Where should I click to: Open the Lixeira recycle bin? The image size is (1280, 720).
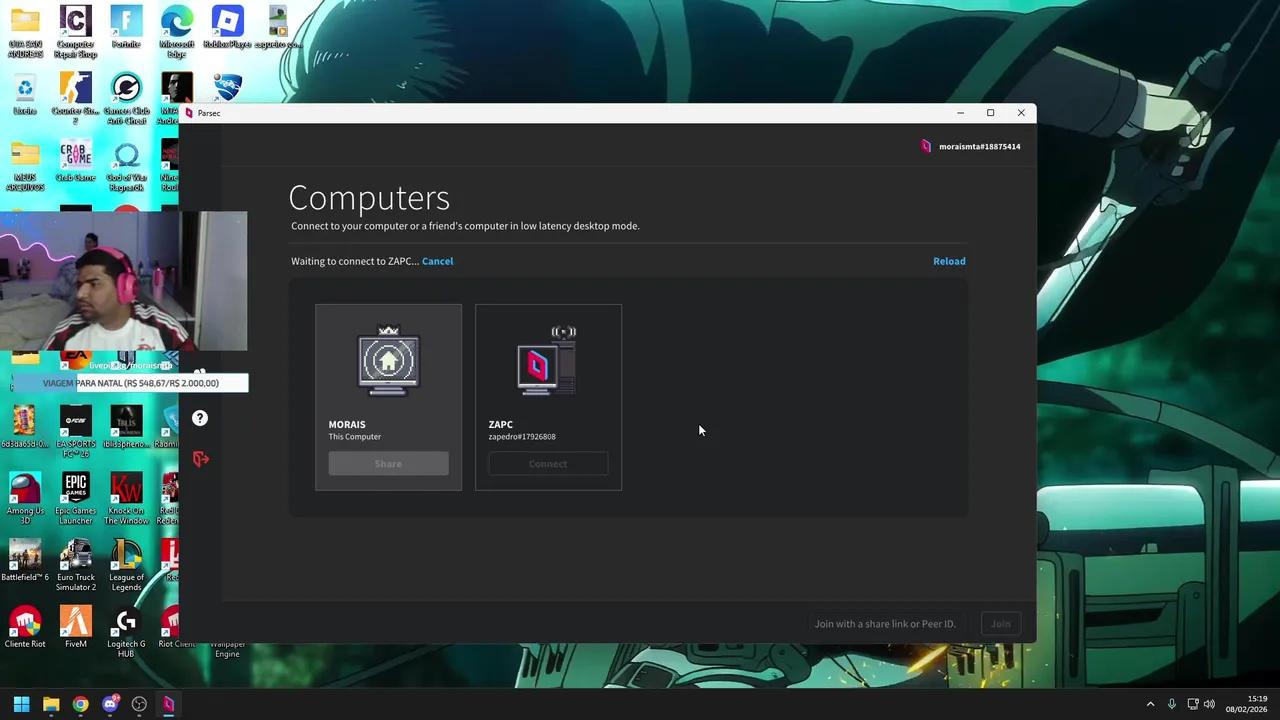25,95
